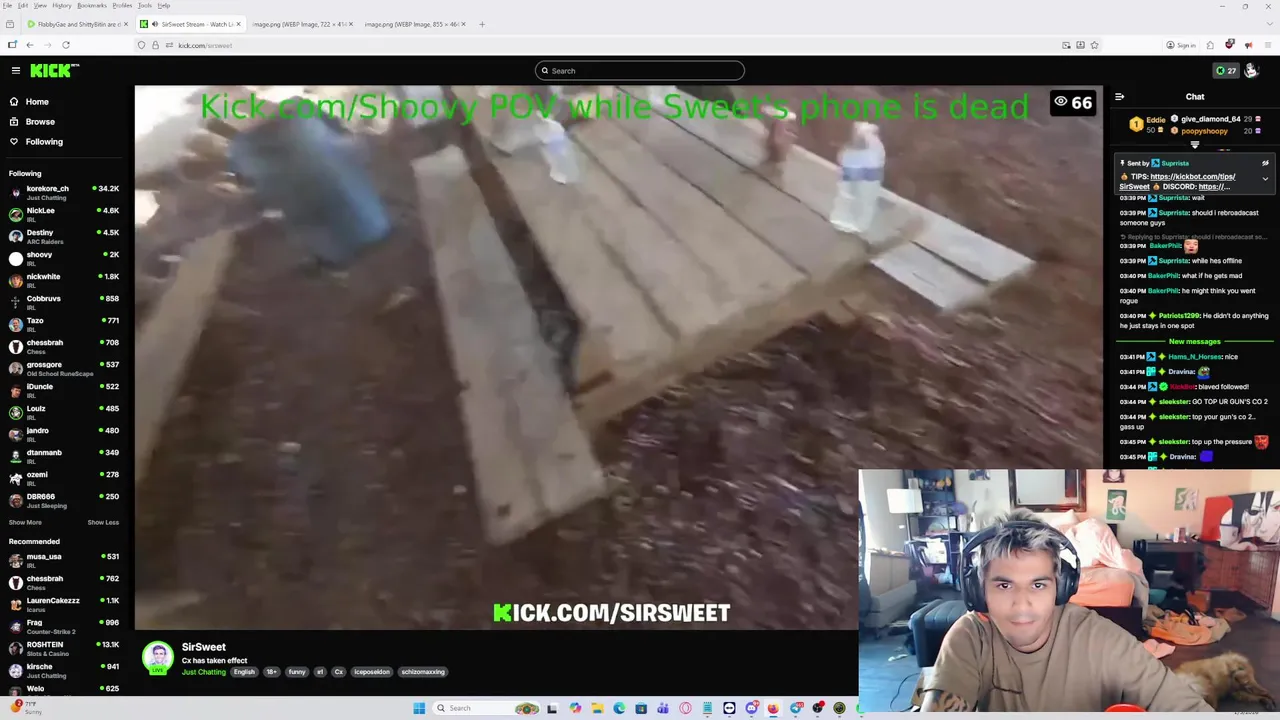Select the schizomaxxing tag
Image resolution: width=1280 pixels, height=720 pixels.
pyautogui.click(x=423, y=672)
